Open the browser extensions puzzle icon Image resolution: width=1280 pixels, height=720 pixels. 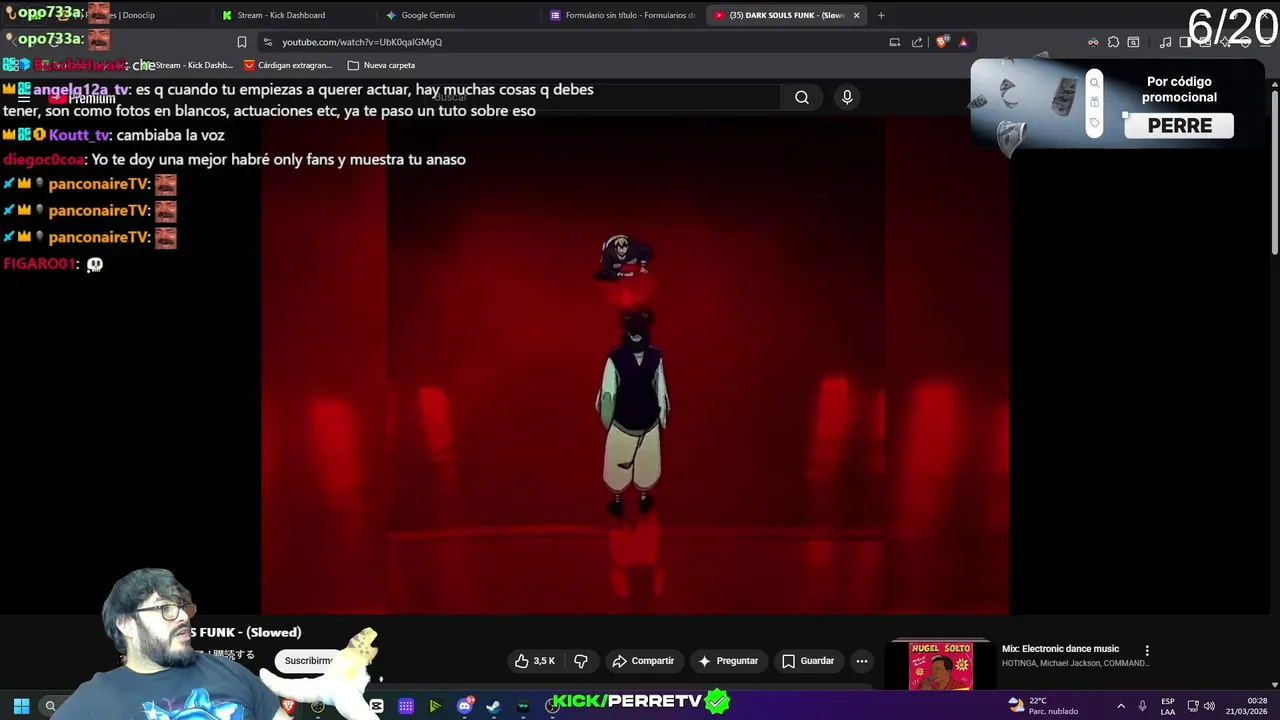pyautogui.click(x=1113, y=42)
